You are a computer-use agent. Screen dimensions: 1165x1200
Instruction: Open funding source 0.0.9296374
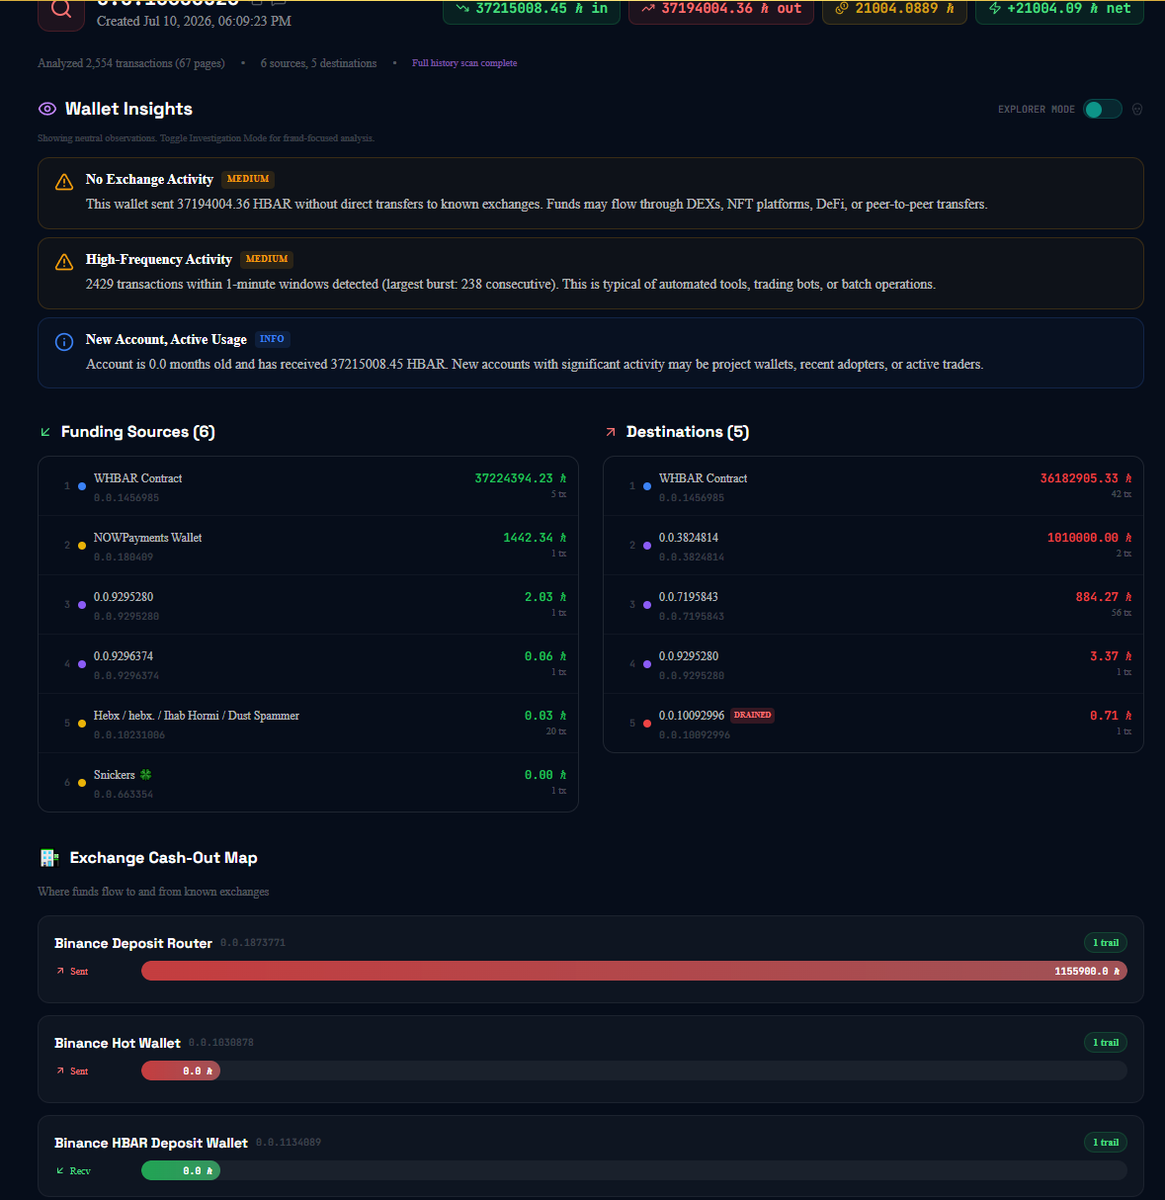pos(308,664)
